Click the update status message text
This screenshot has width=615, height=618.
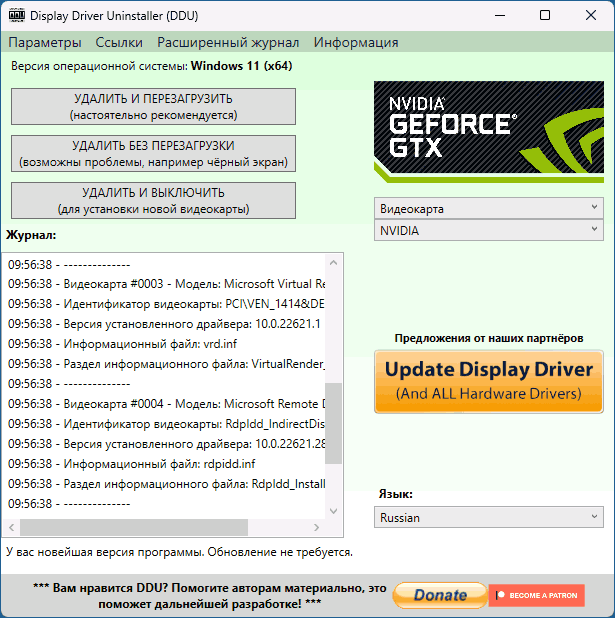pyautogui.click(x=179, y=552)
